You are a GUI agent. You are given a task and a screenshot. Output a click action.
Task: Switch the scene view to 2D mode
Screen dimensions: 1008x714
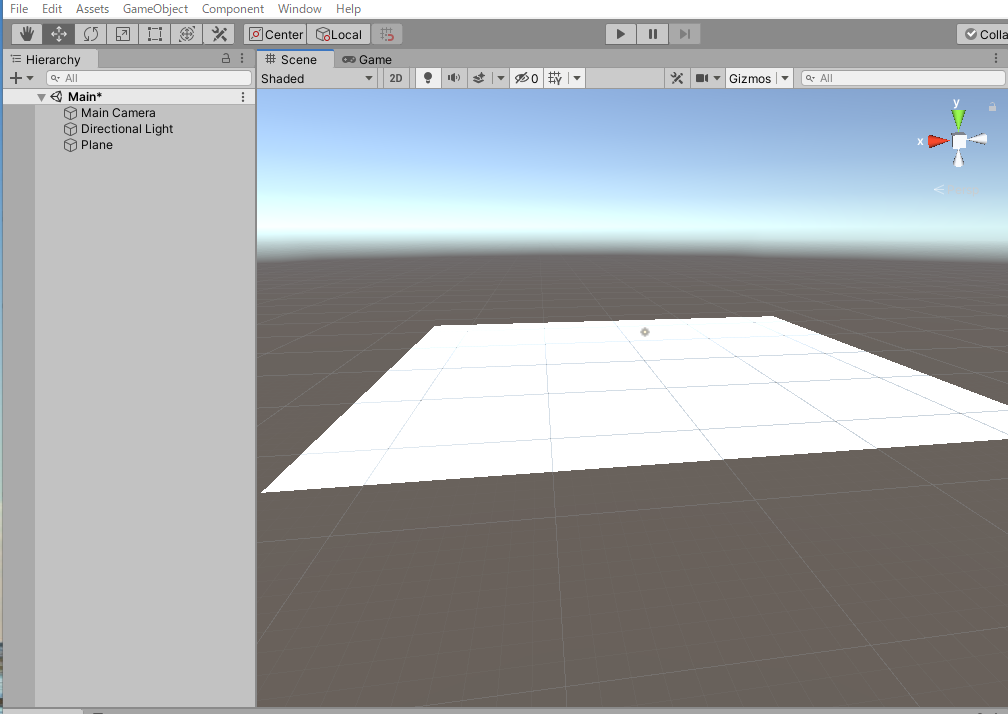tap(396, 77)
